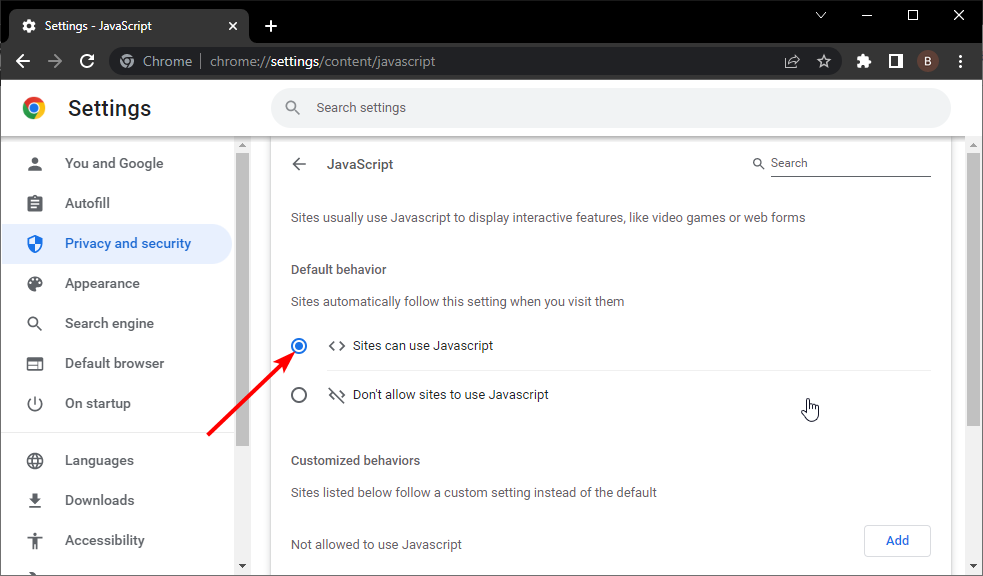The width and height of the screenshot is (983, 576).
Task: Click sidebar scrollbar down arrow
Action: click(243, 566)
